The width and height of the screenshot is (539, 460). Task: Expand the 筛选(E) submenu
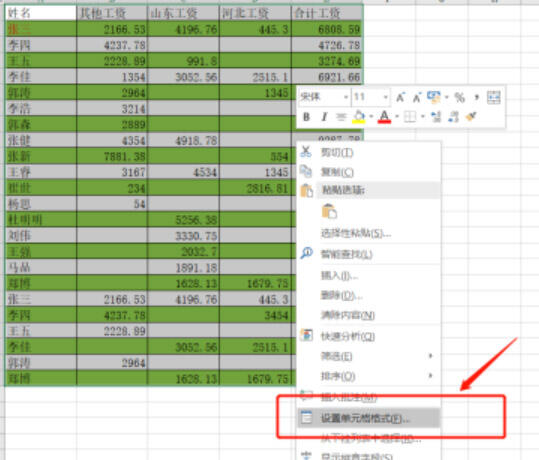(x=368, y=357)
